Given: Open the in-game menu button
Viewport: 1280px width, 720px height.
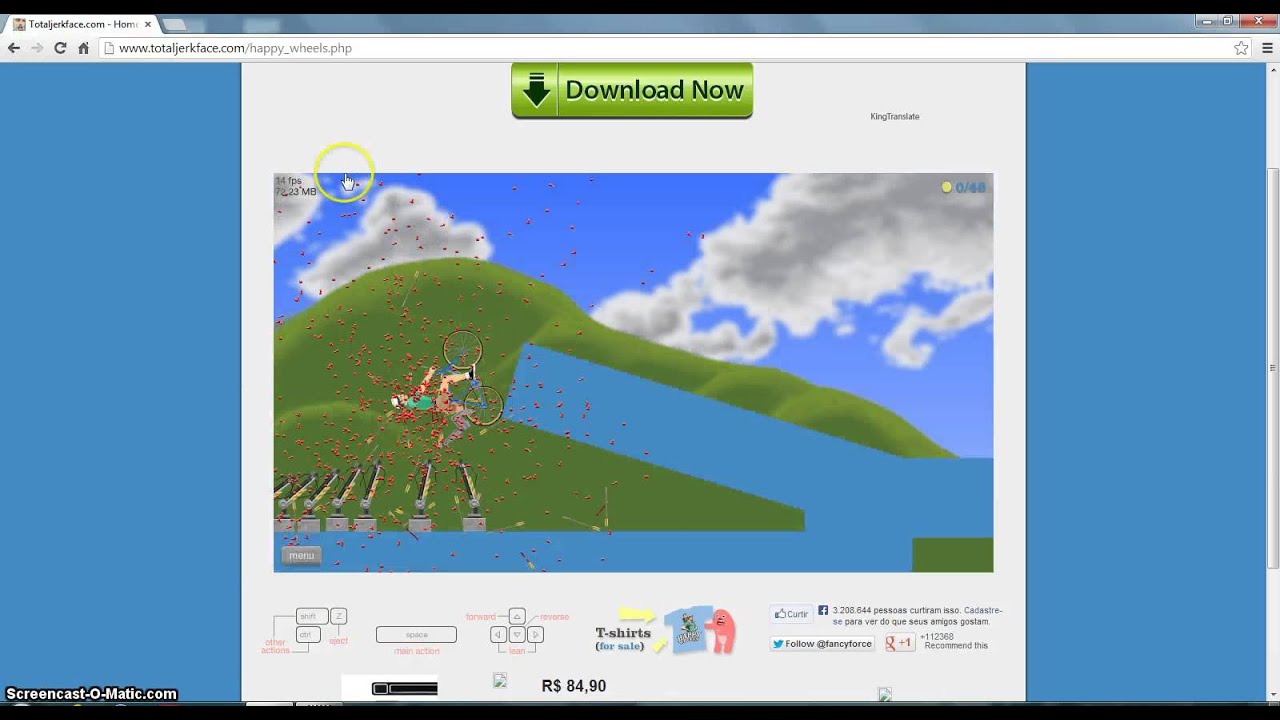Looking at the screenshot, I should [x=301, y=555].
